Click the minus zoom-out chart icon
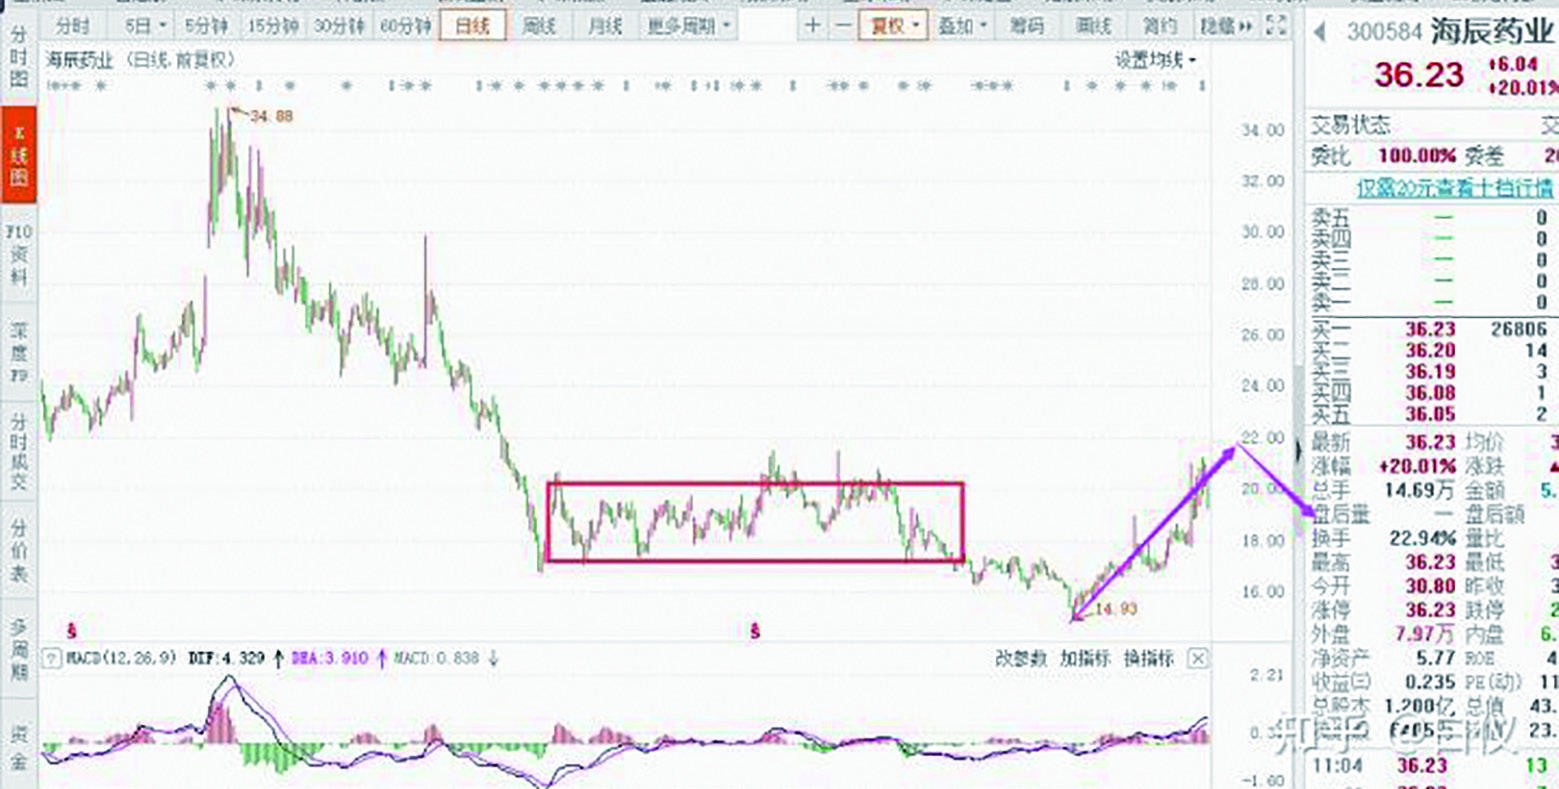This screenshot has height=789, width=1559. click(843, 26)
